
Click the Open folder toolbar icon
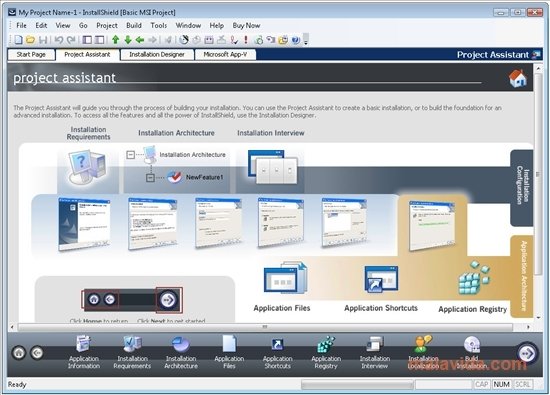31,40
